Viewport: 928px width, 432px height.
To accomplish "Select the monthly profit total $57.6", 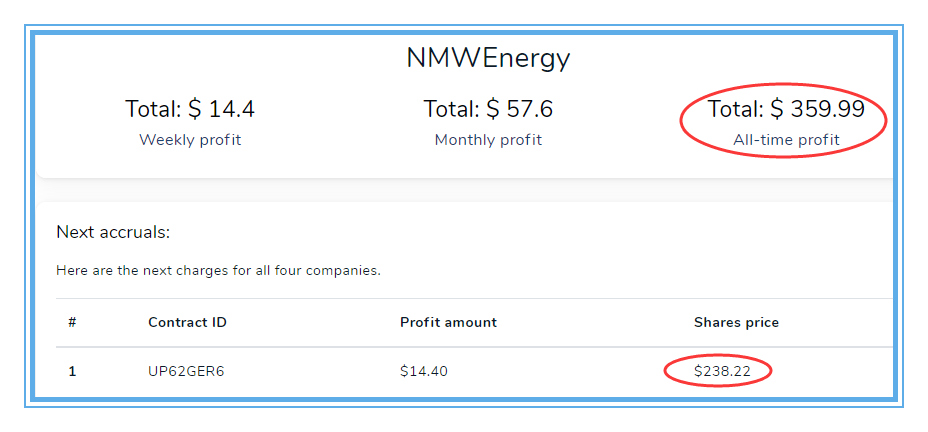I will (x=488, y=109).
